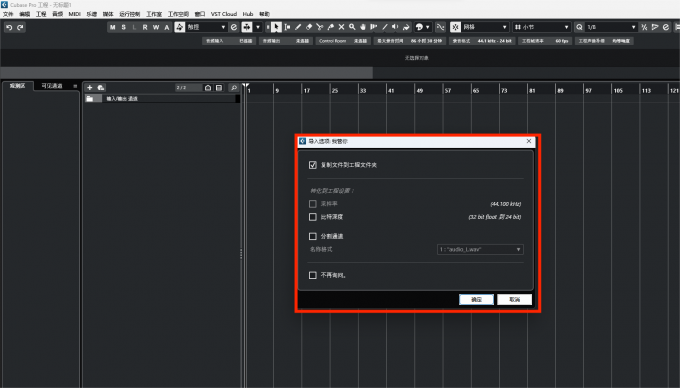Toggle the Snap on/off button
Screen dimensions: 680x388
point(455,27)
